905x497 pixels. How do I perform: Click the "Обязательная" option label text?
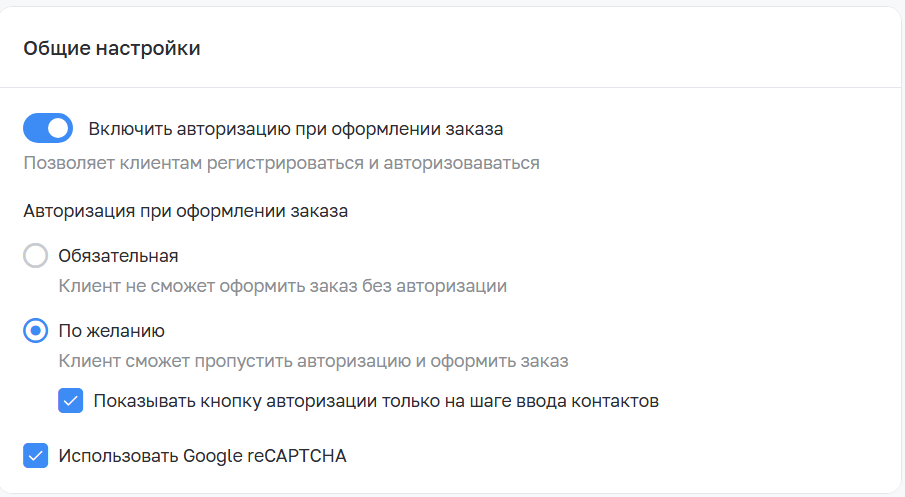[x=118, y=256]
